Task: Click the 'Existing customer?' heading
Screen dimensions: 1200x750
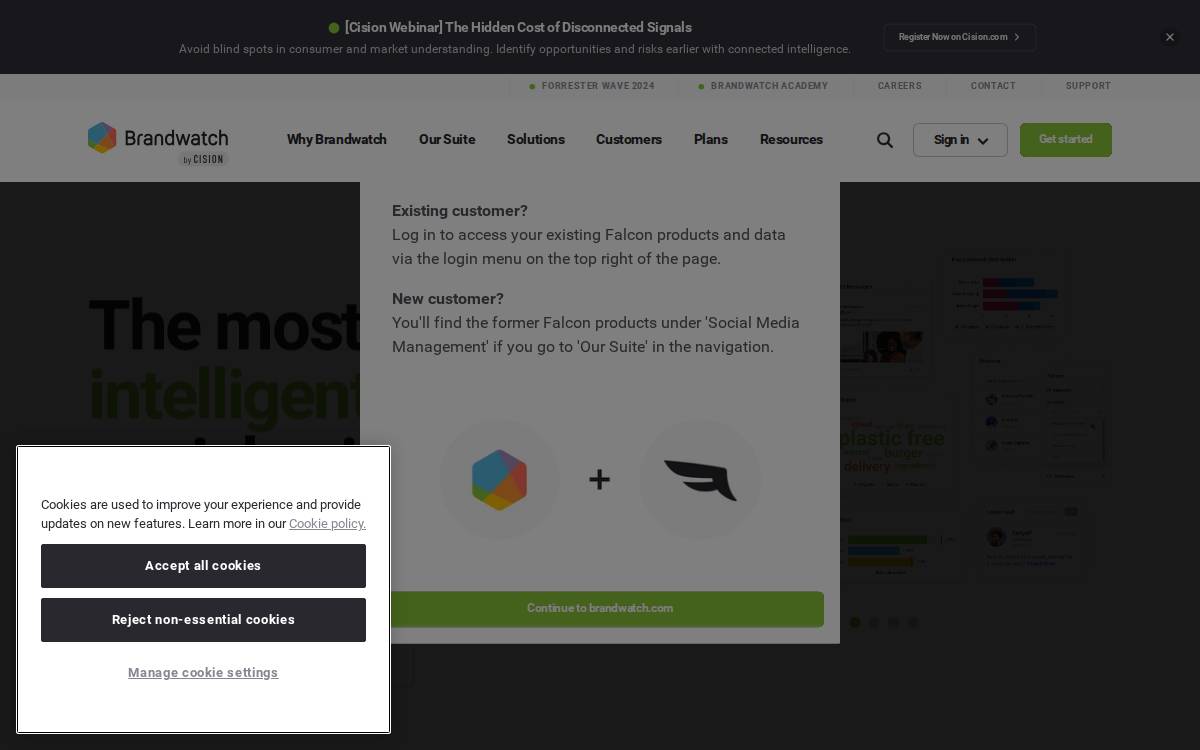Action: tap(460, 211)
